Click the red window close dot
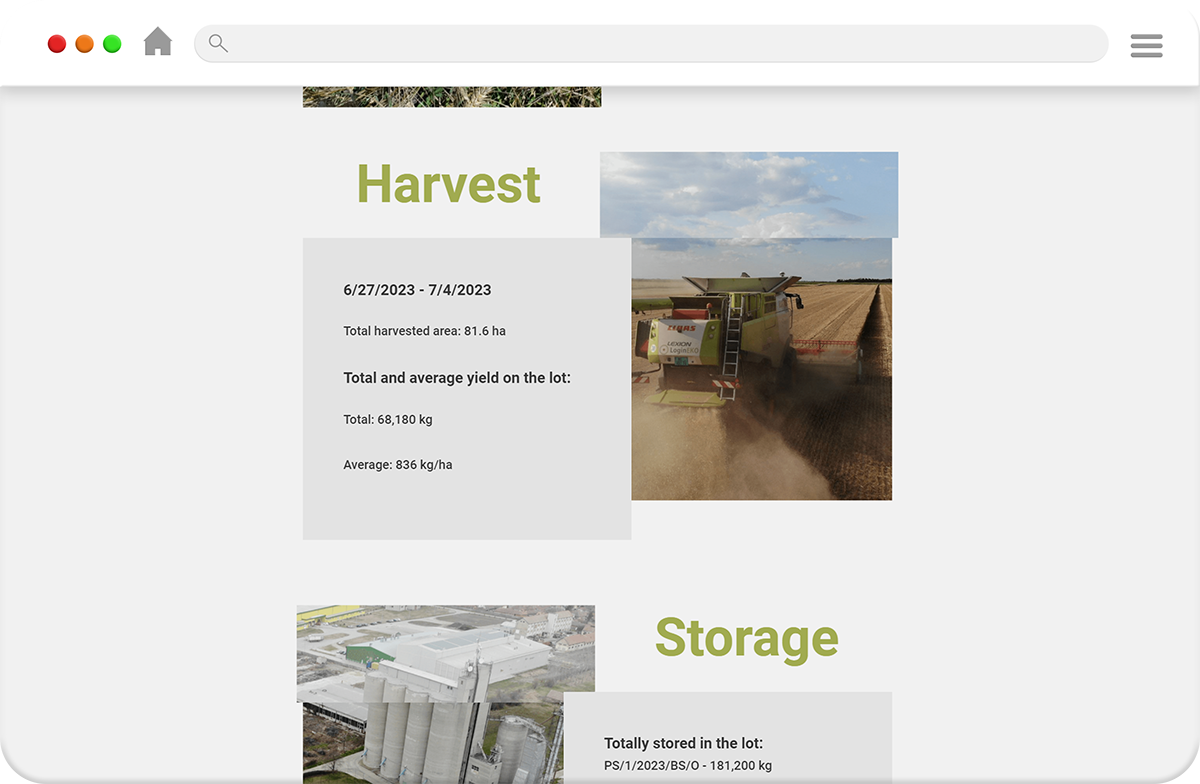The image size is (1200, 784). pos(57,44)
